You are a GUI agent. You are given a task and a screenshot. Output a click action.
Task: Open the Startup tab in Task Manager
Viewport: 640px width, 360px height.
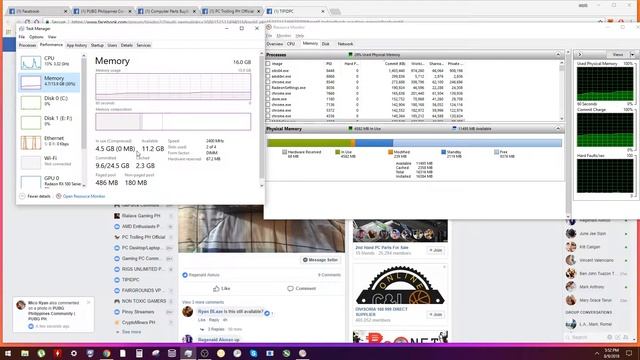point(97,45)
